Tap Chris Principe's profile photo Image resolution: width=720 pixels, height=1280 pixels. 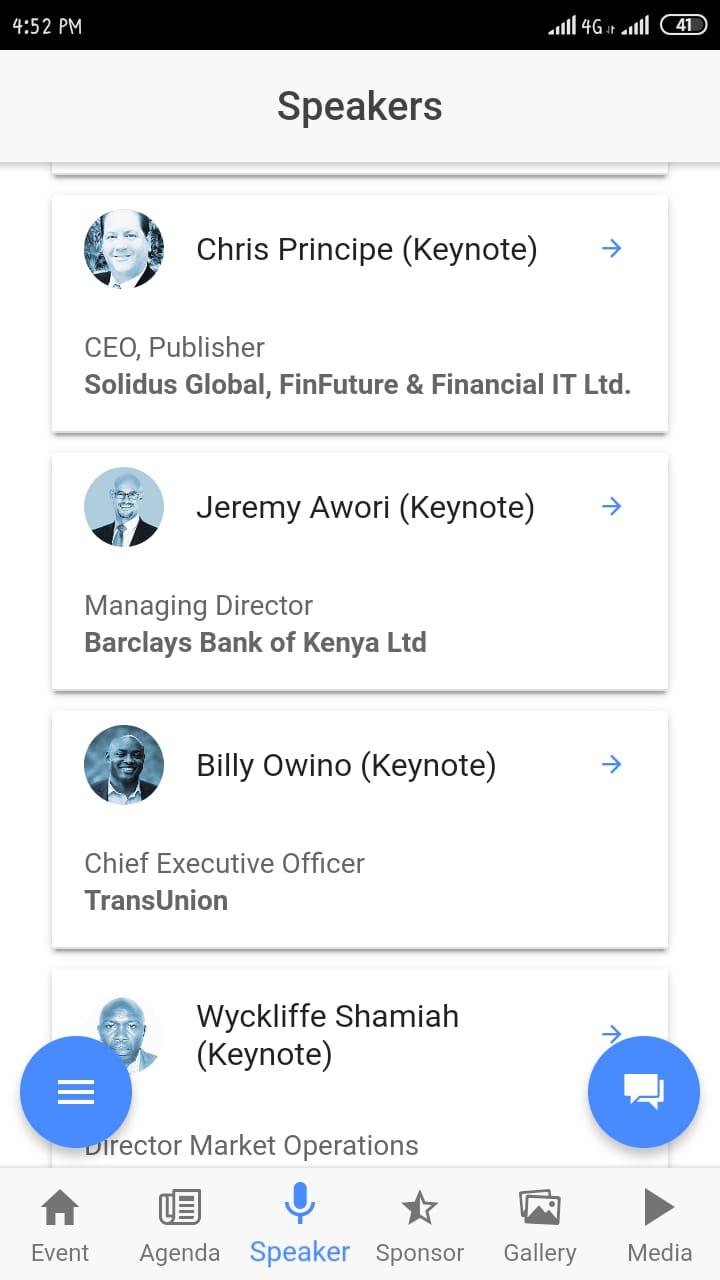124,249
